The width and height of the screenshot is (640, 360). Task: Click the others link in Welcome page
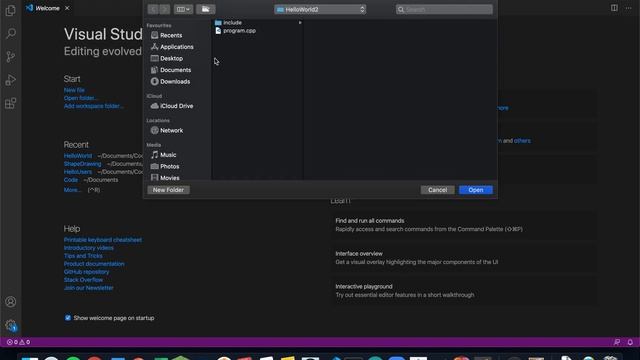522,141
